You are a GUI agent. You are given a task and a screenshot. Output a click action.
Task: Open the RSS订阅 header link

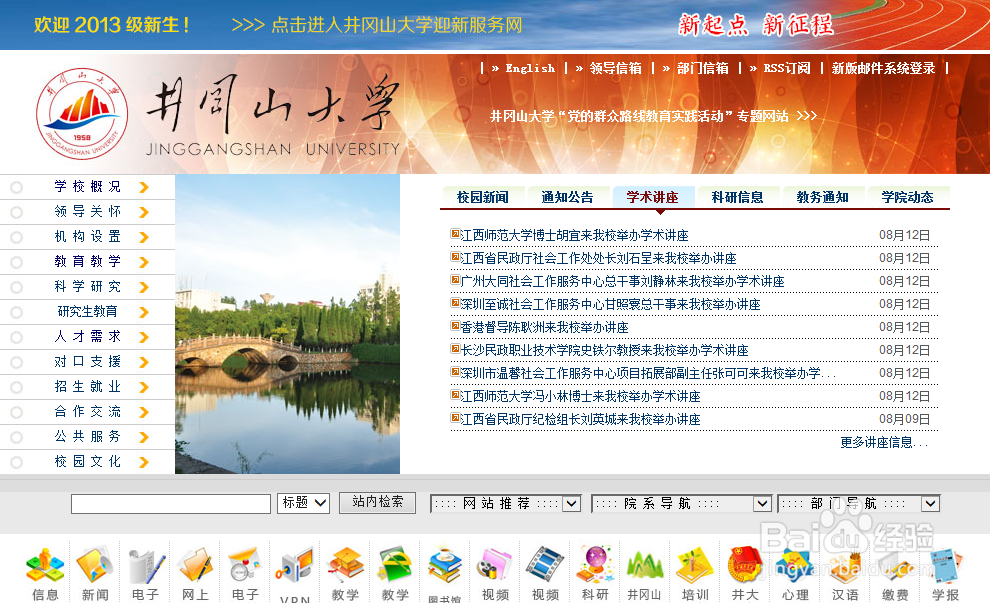pos(787,68)
